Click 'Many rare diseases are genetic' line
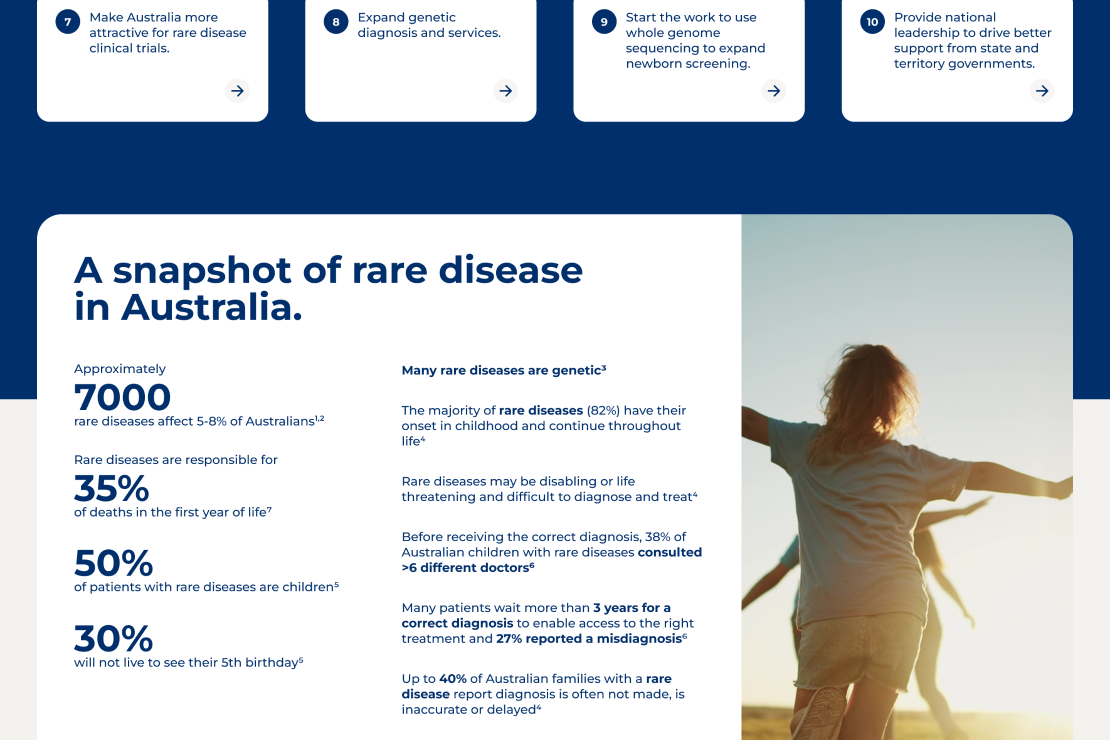Viewport: 1110px width, 740px height. click(x=504, y=370)
